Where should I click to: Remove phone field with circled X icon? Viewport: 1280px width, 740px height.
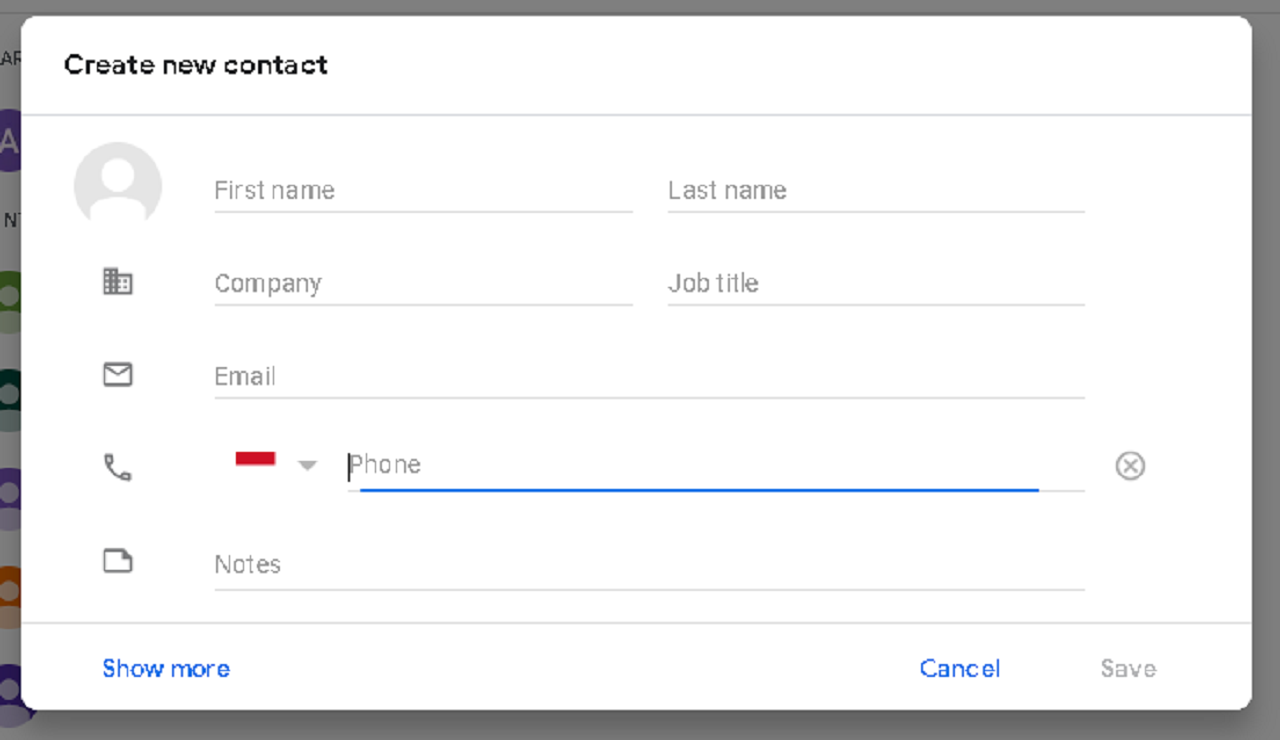(1130, 466)
